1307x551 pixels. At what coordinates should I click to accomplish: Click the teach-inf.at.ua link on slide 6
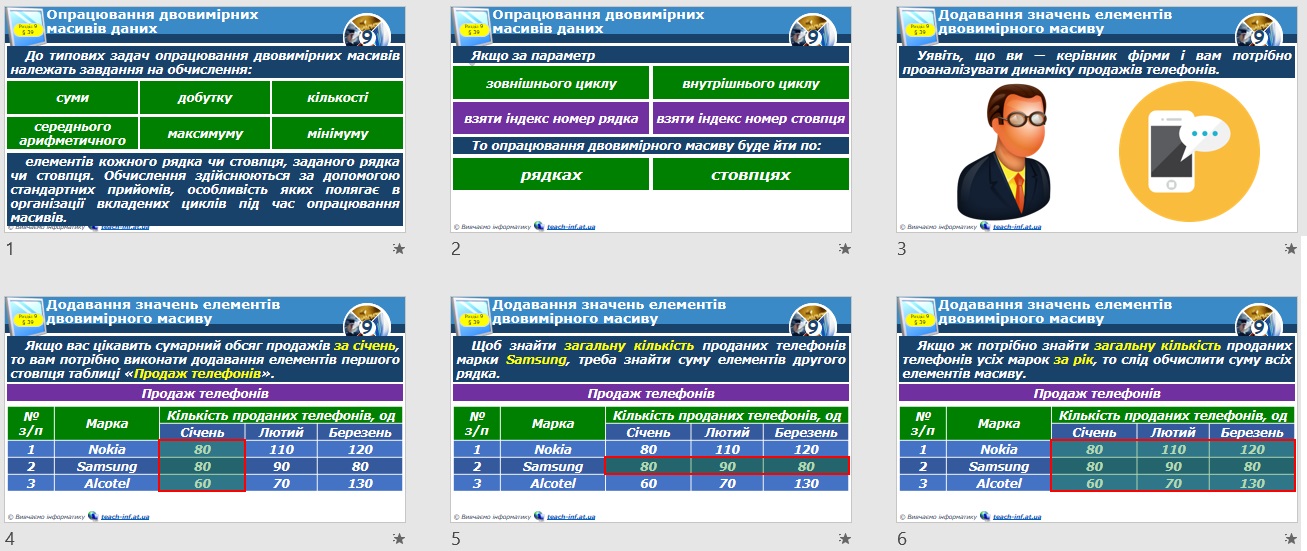click(x=1017, y=517)
